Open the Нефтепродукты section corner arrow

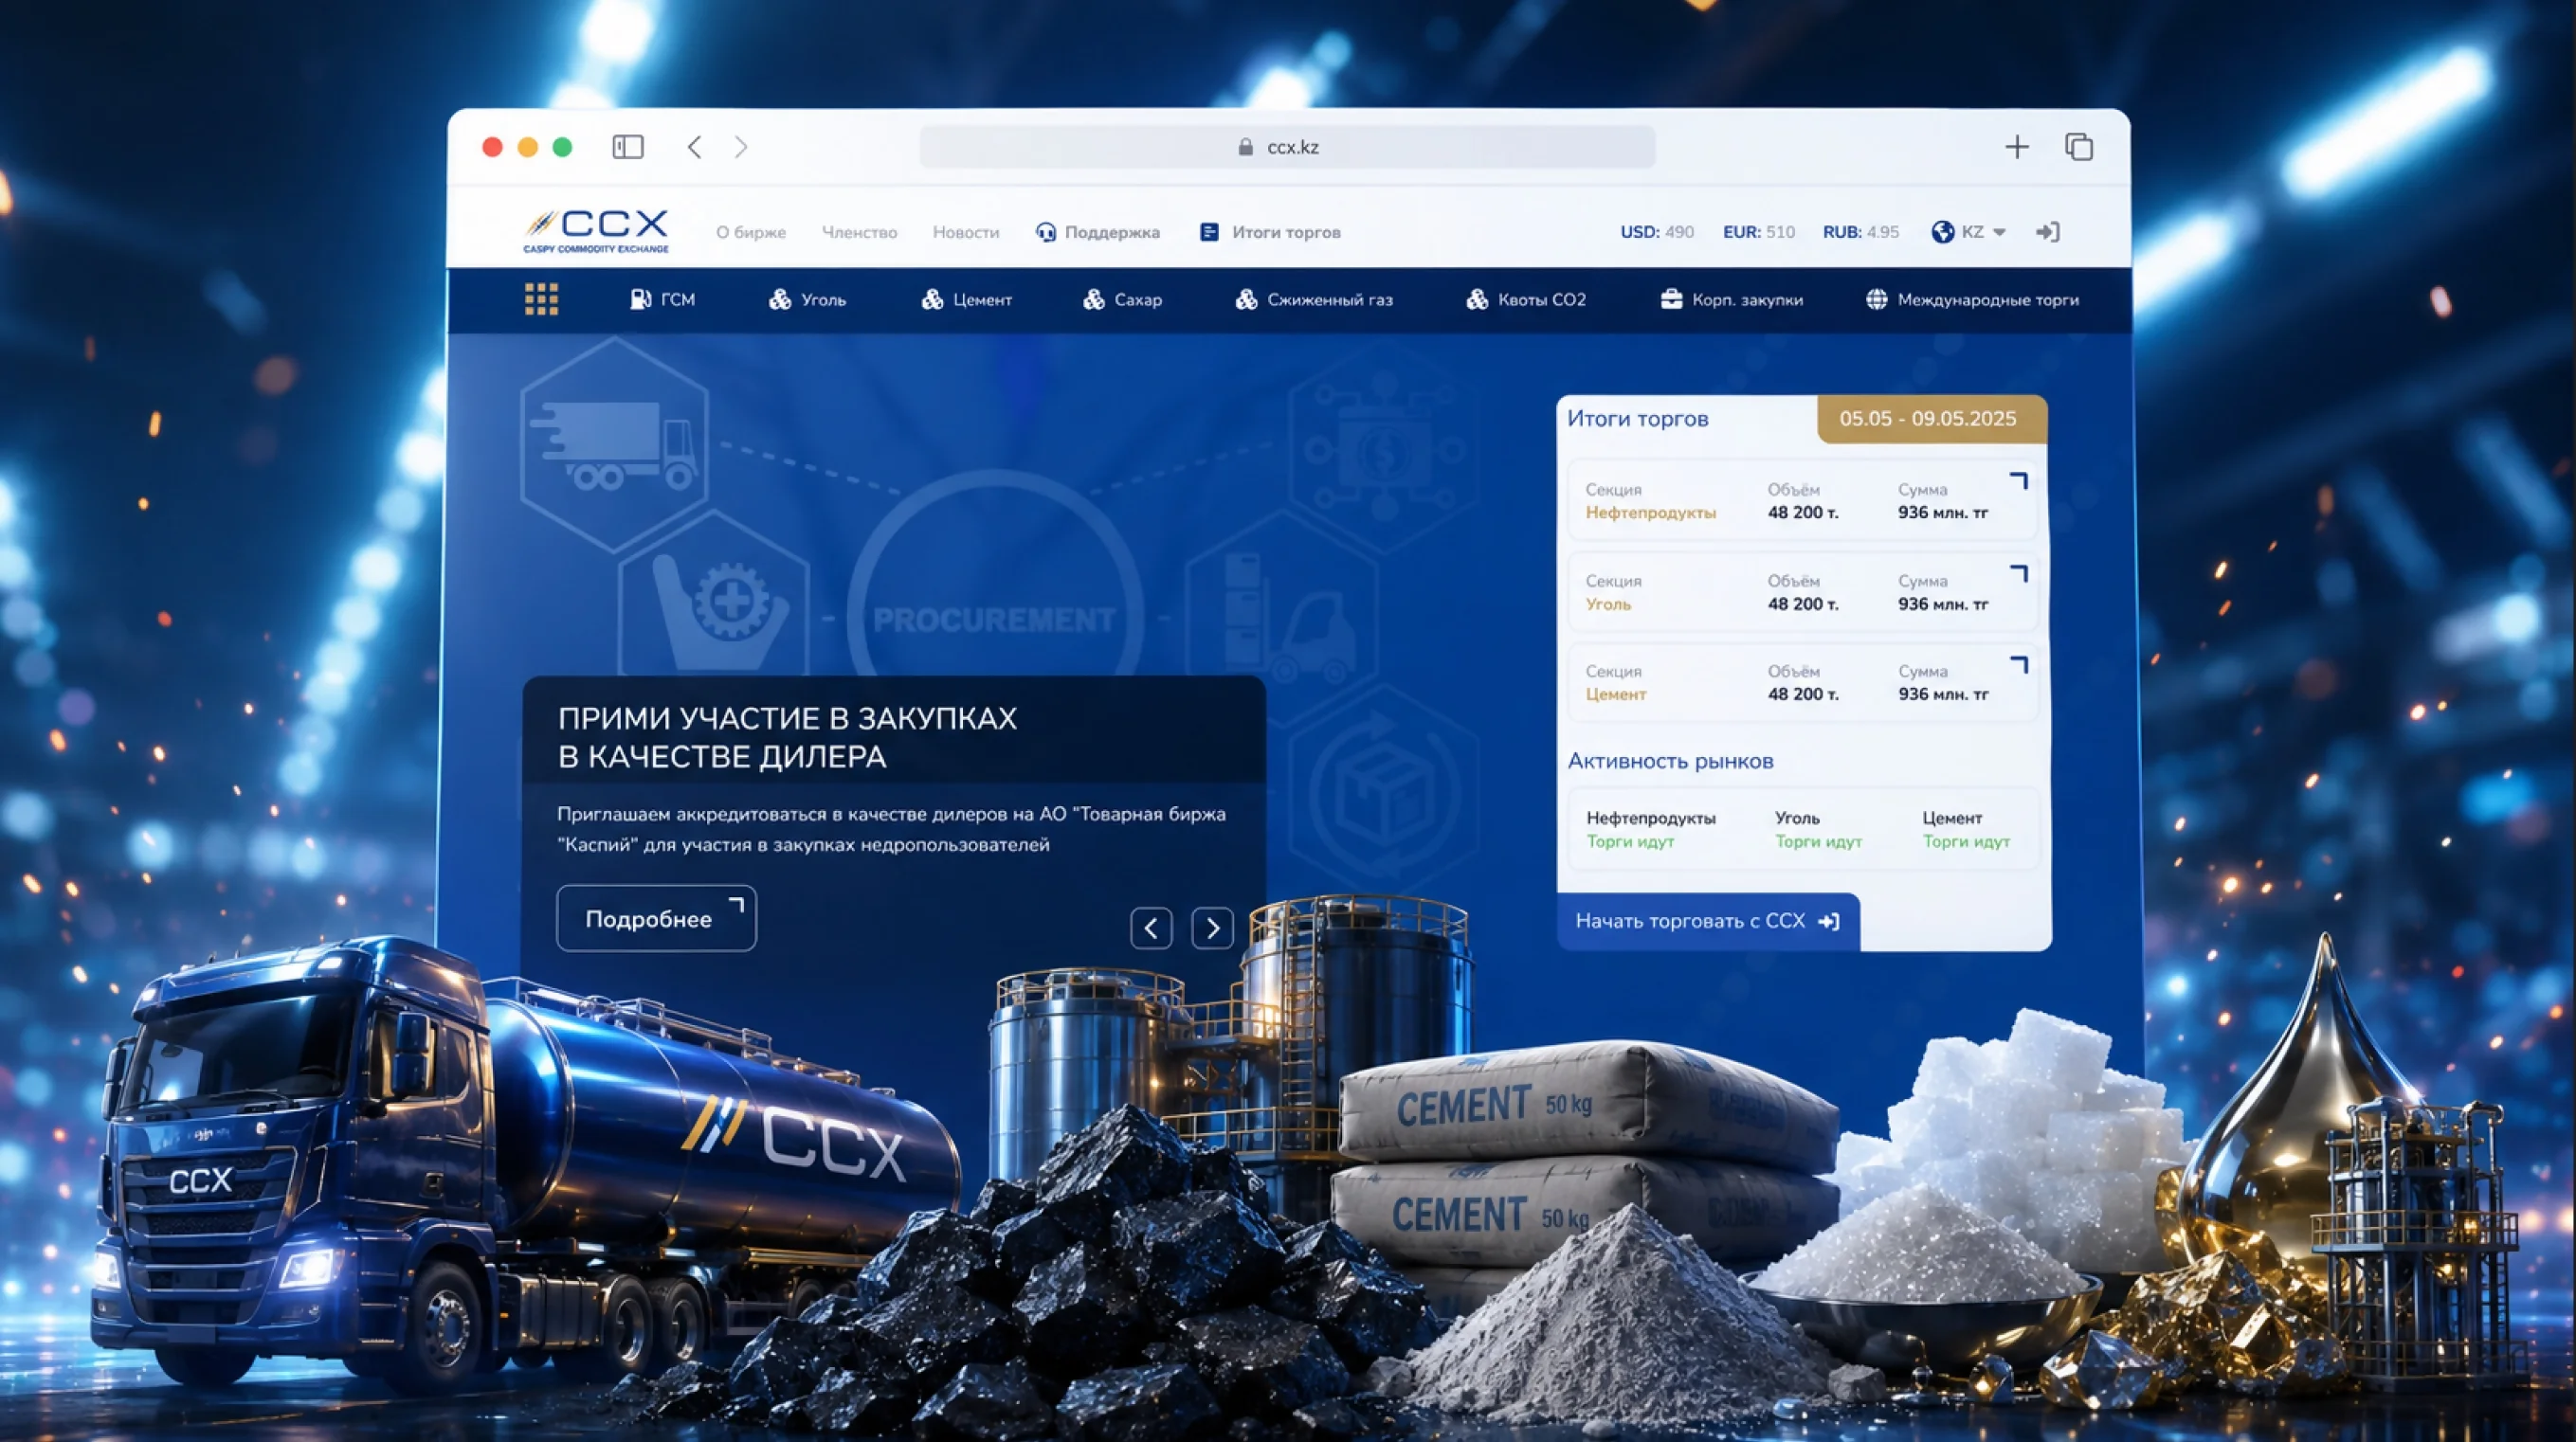pyautogui.click(x=2019, y=481)
